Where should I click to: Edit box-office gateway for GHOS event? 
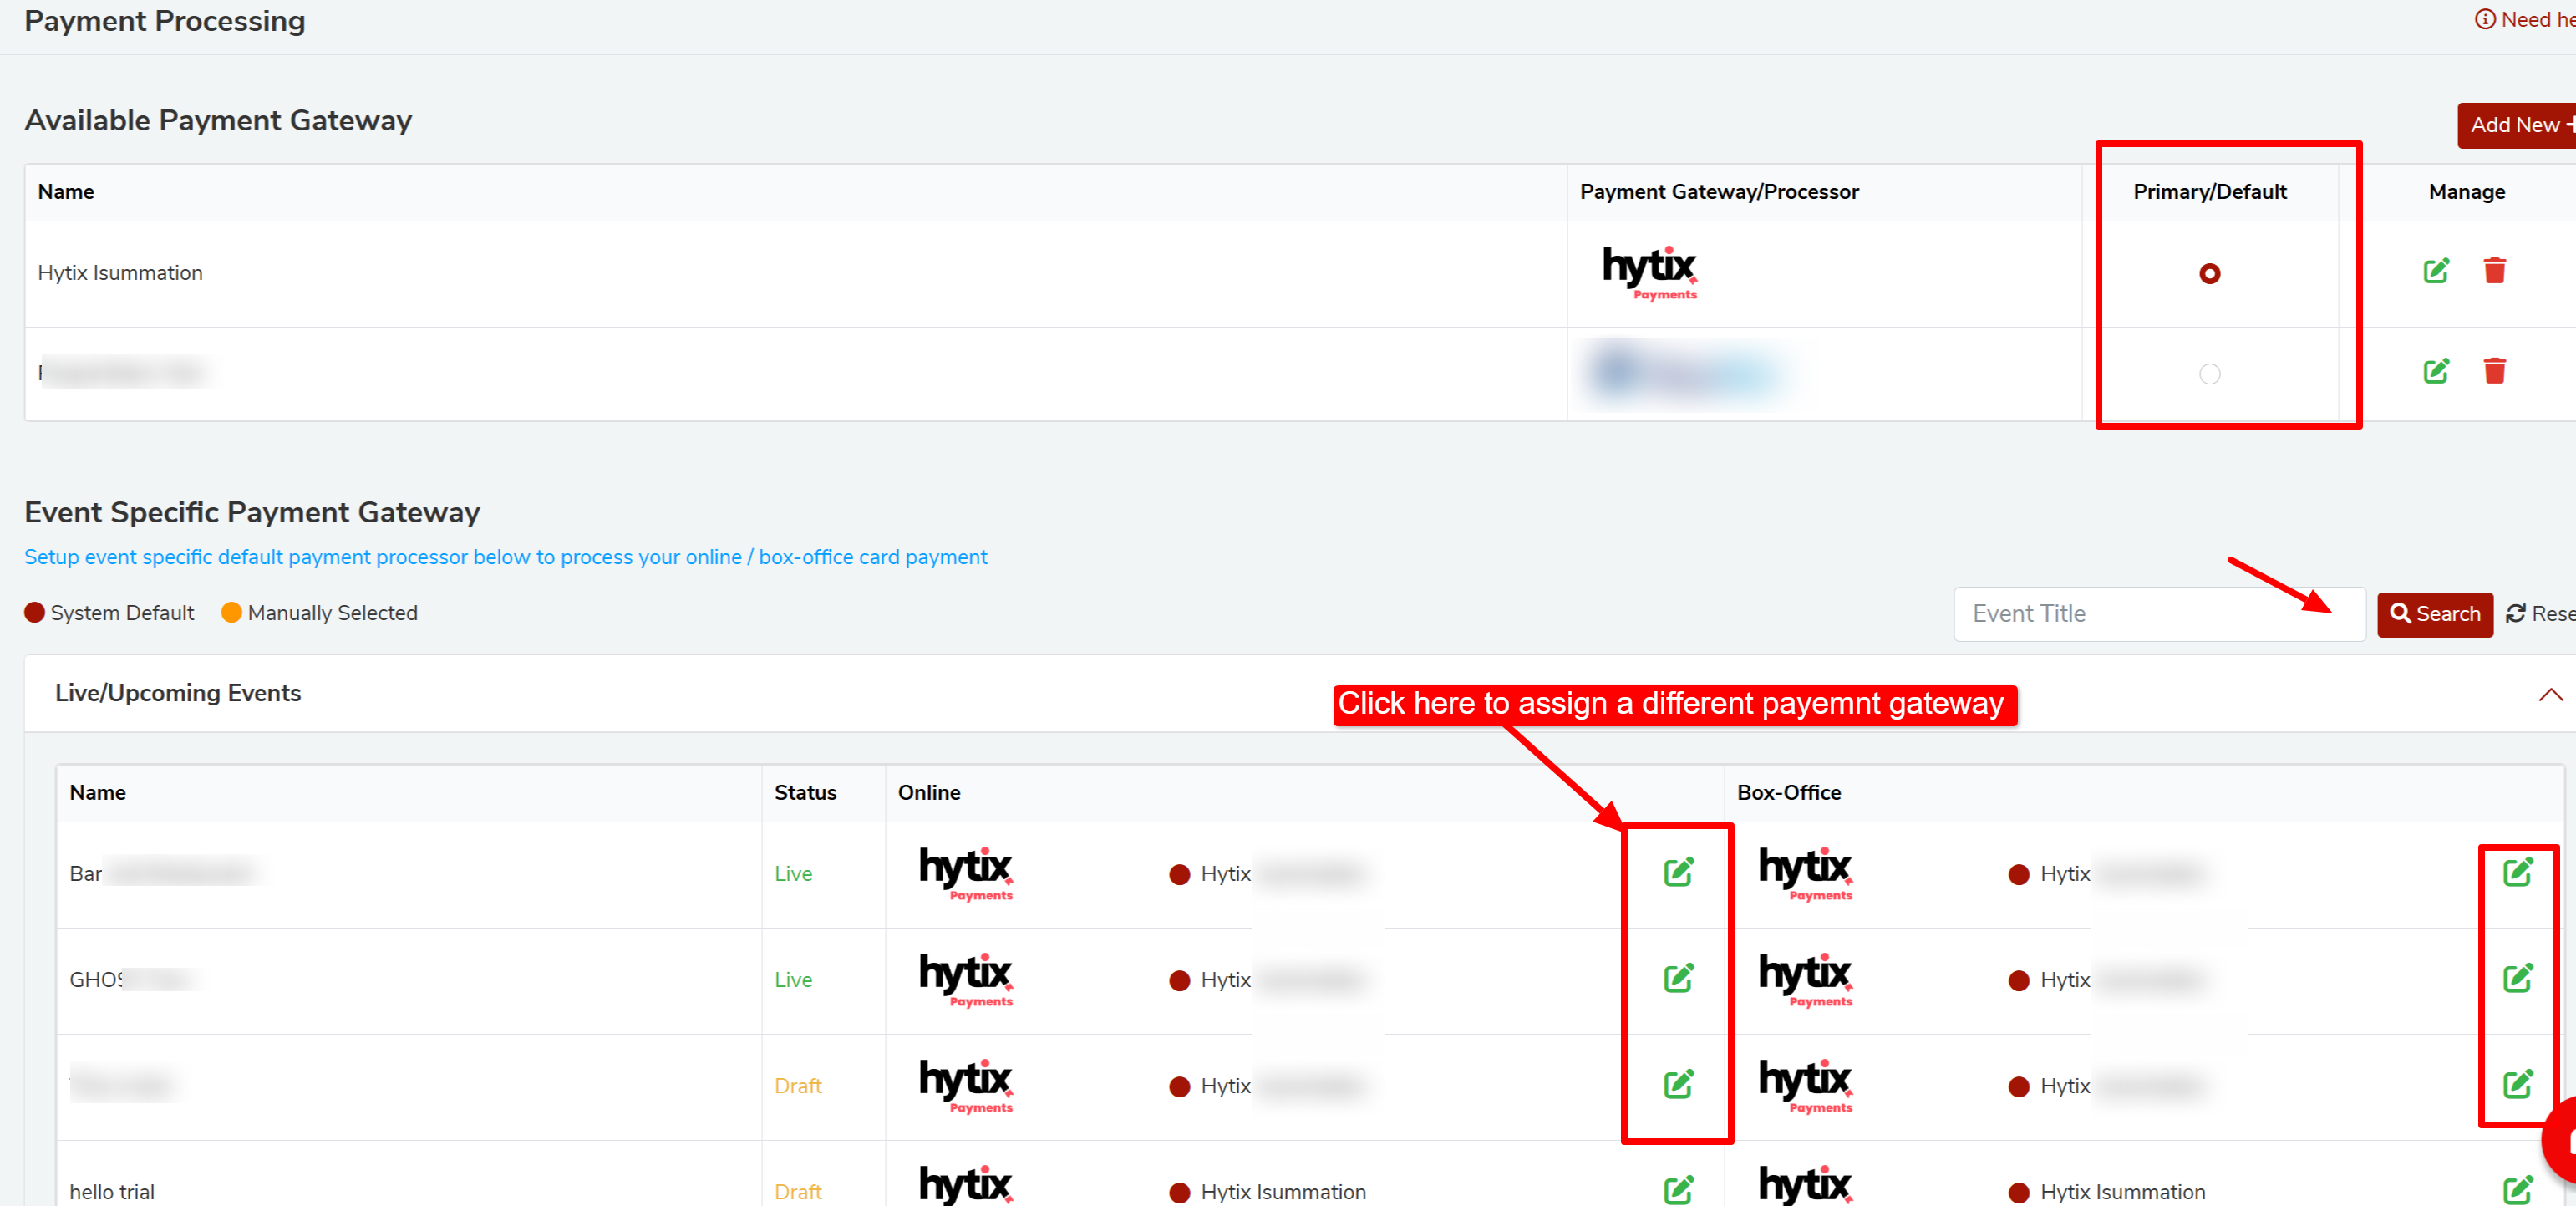coord(2517,978)
